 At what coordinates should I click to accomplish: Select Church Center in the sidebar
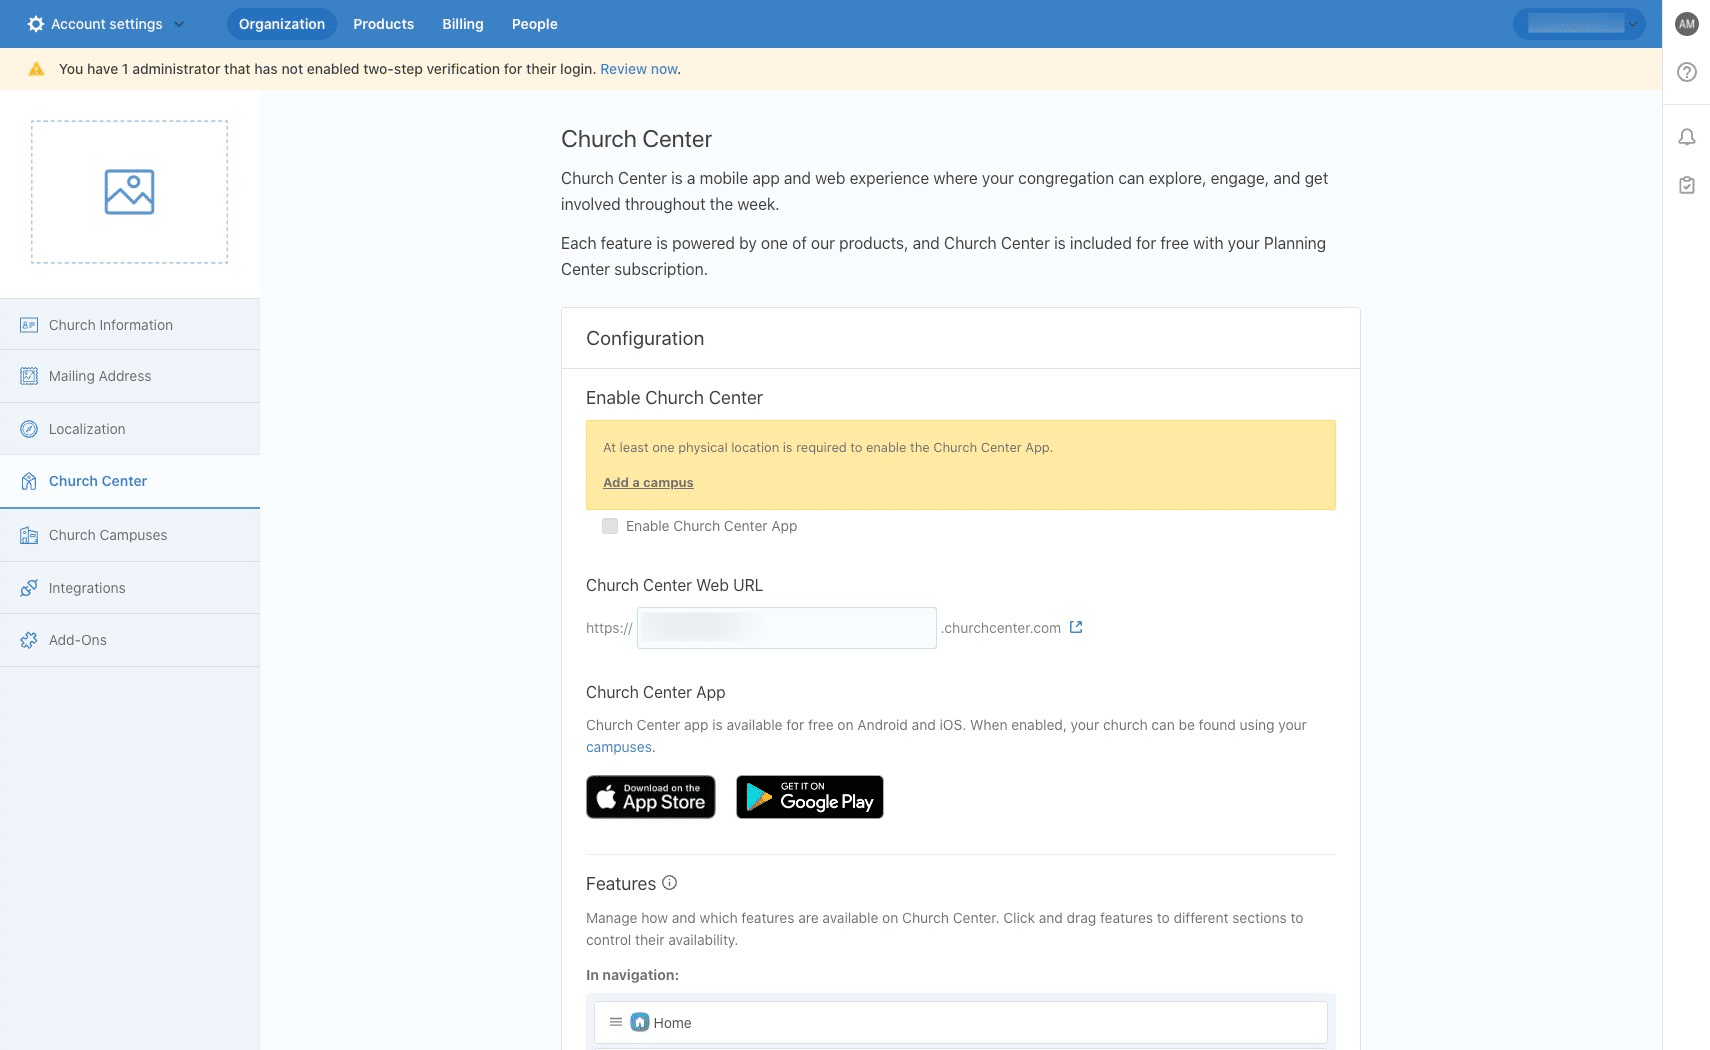[130, 481]
